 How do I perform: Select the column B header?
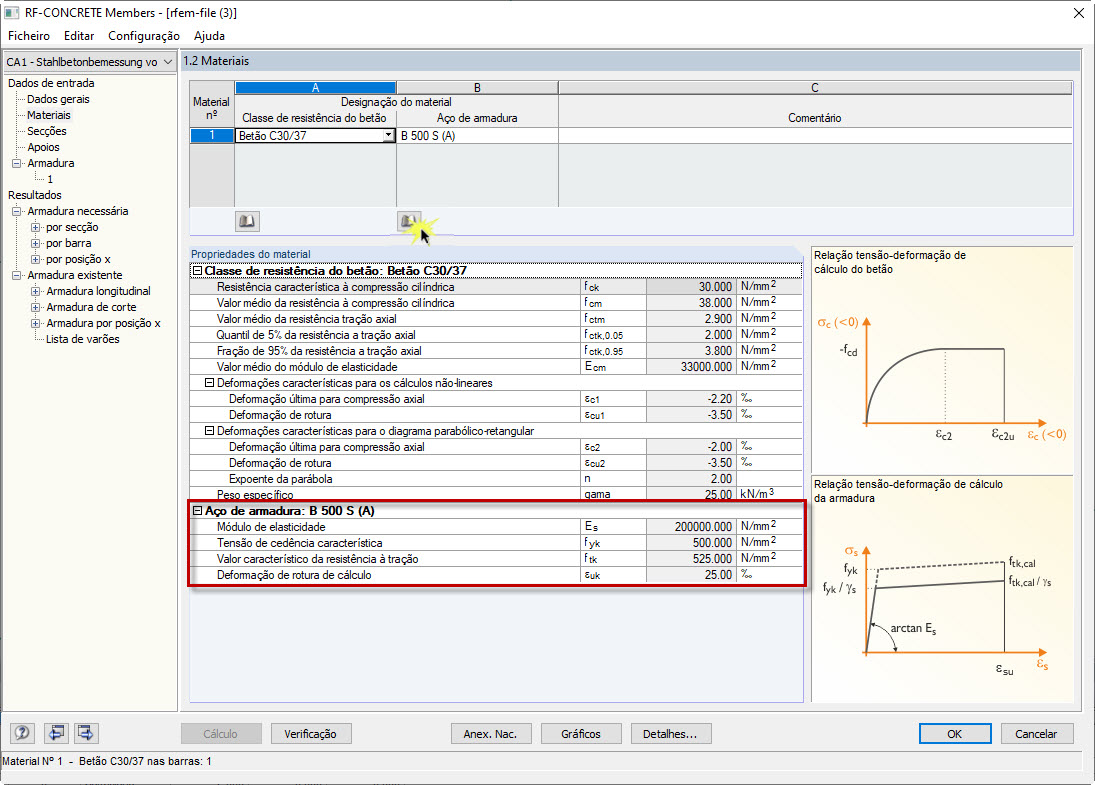coord(477,87)
